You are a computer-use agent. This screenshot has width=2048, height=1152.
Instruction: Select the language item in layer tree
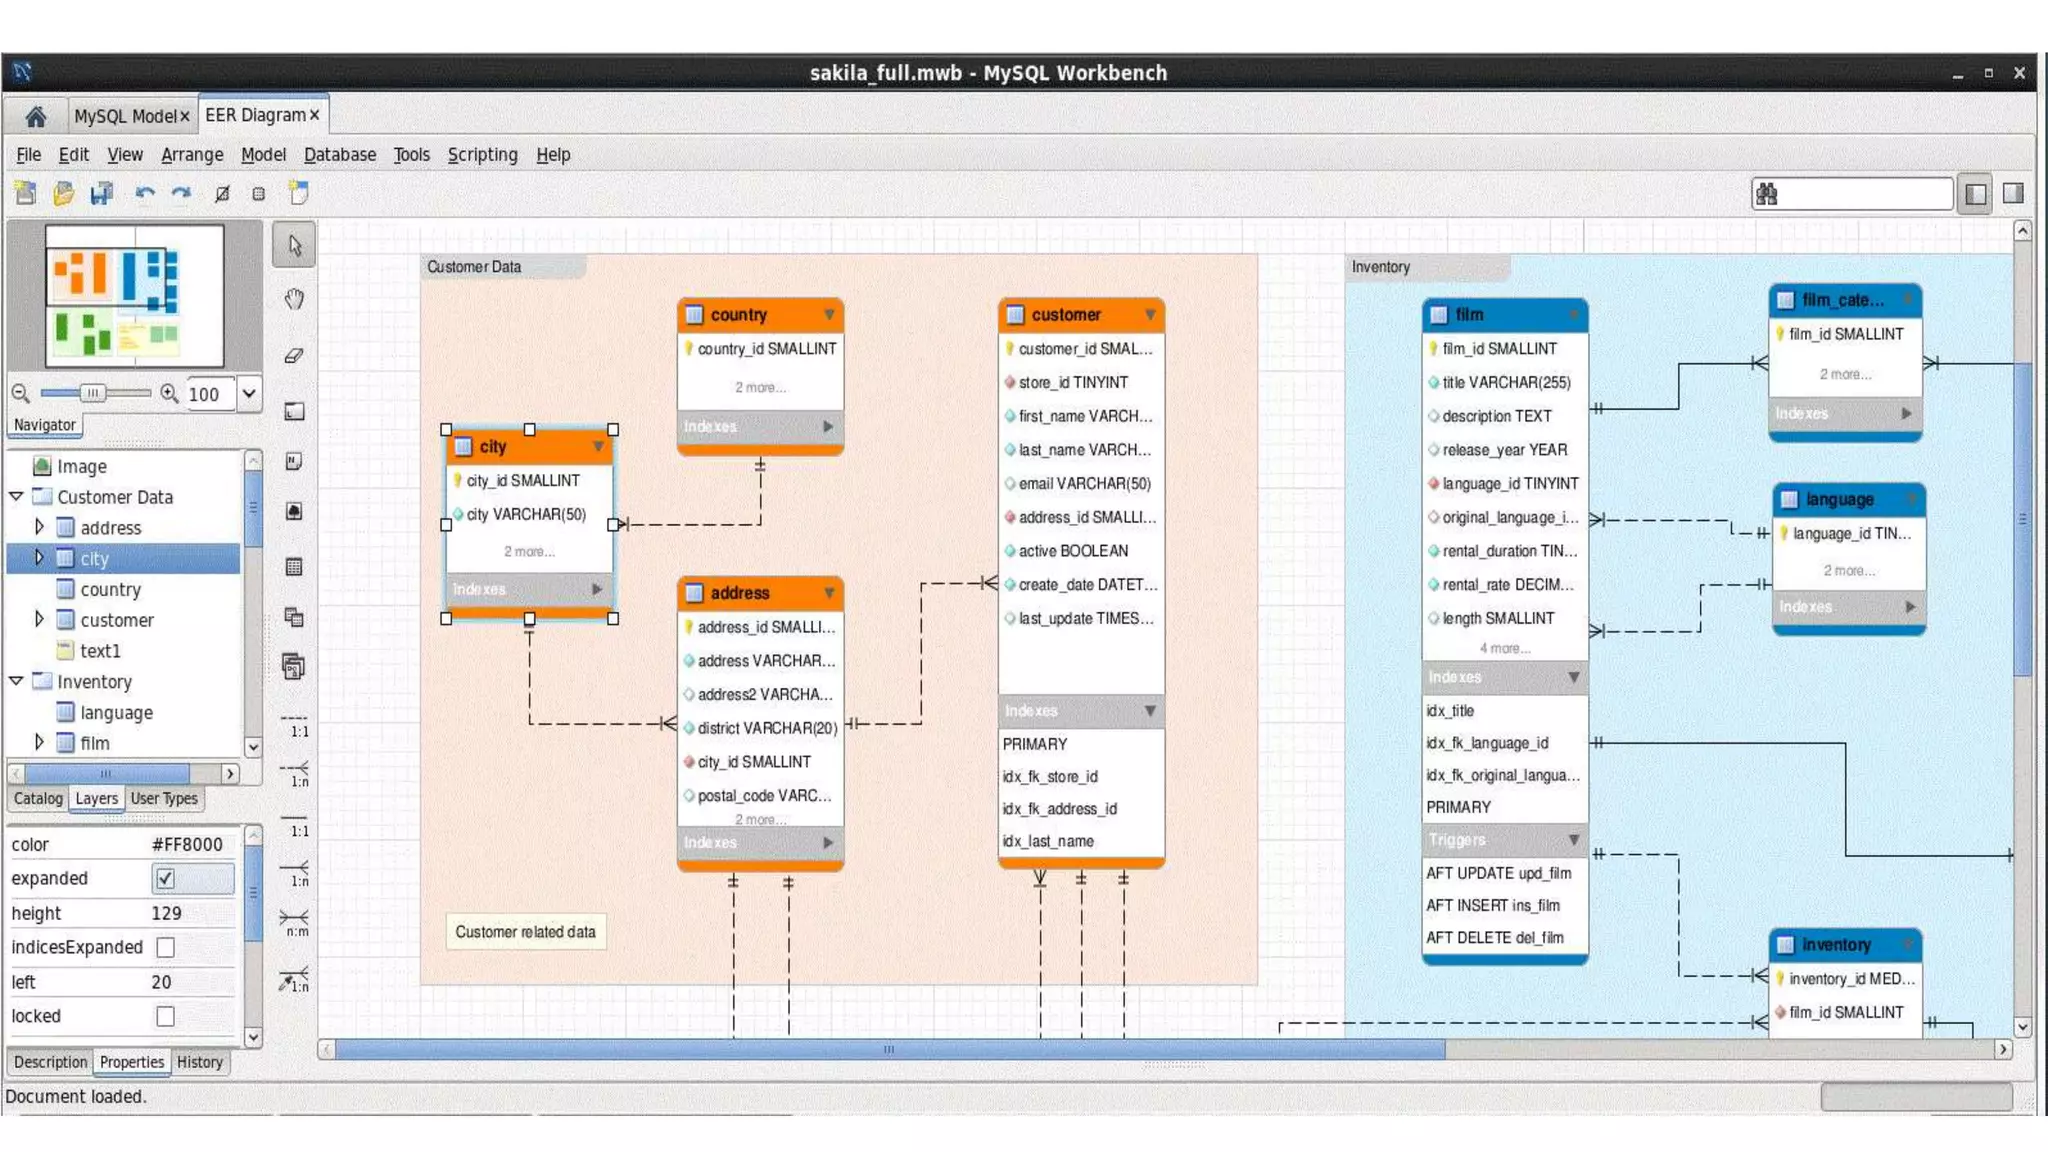point(116,712)
